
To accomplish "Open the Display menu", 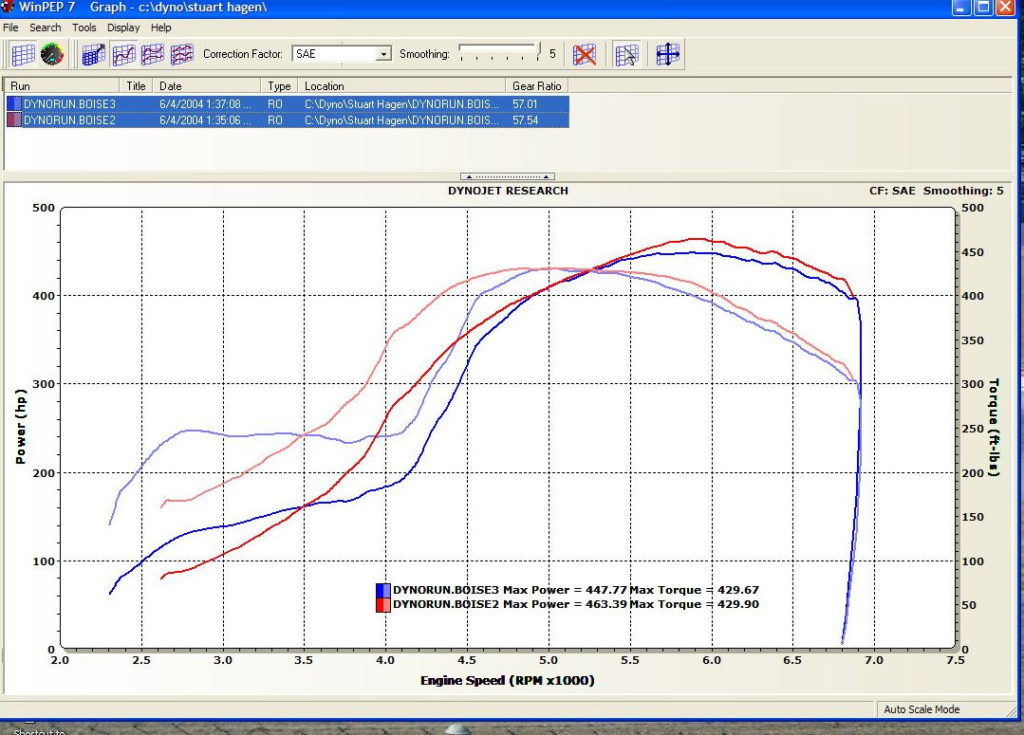I will point(123,27).
